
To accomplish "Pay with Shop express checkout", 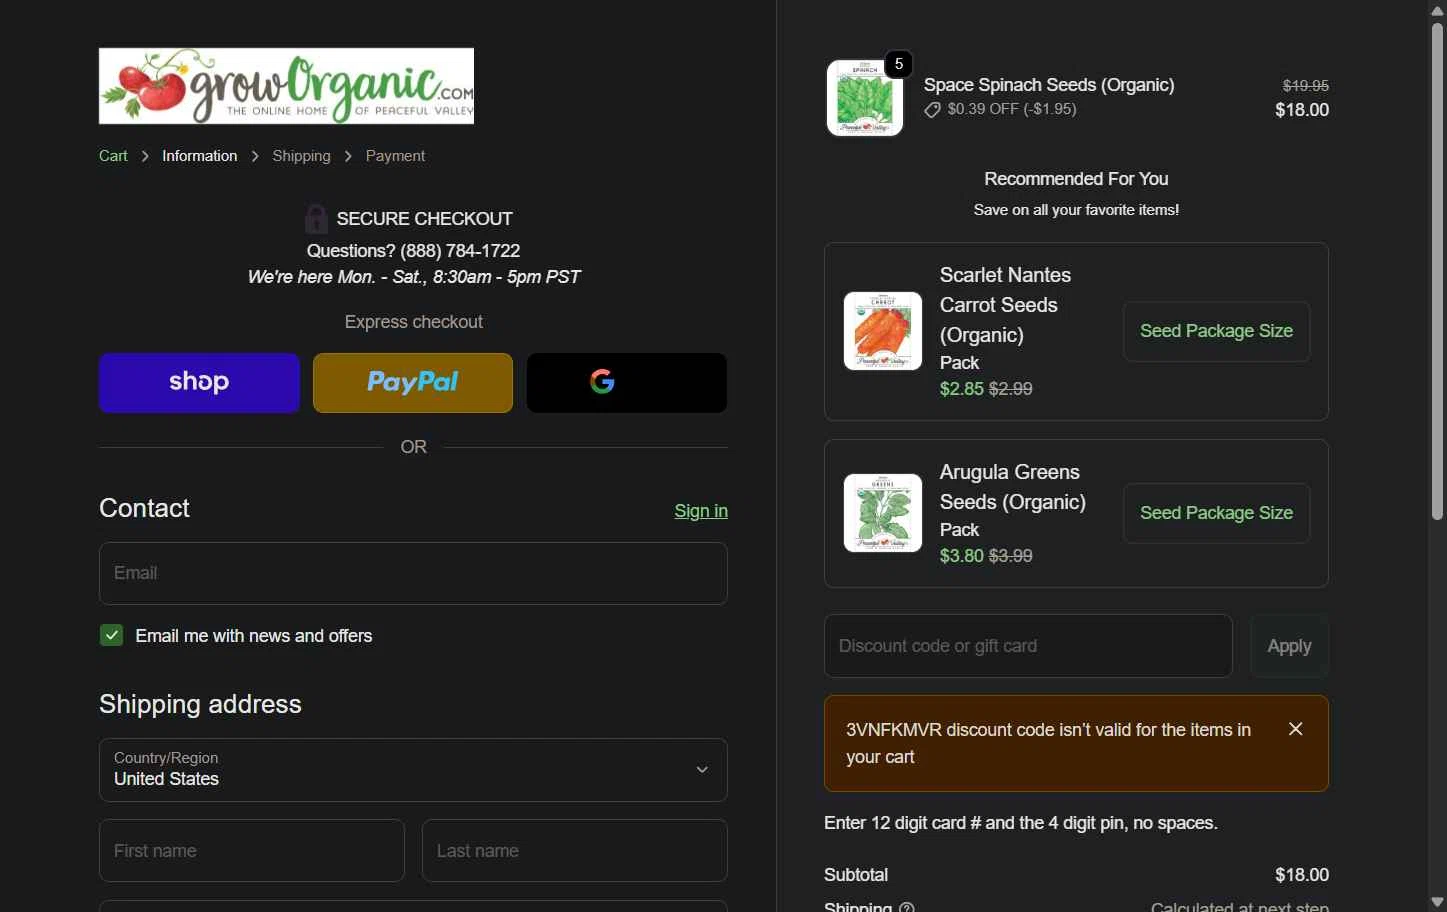I will pyautogui.click(x=199, y=382).
